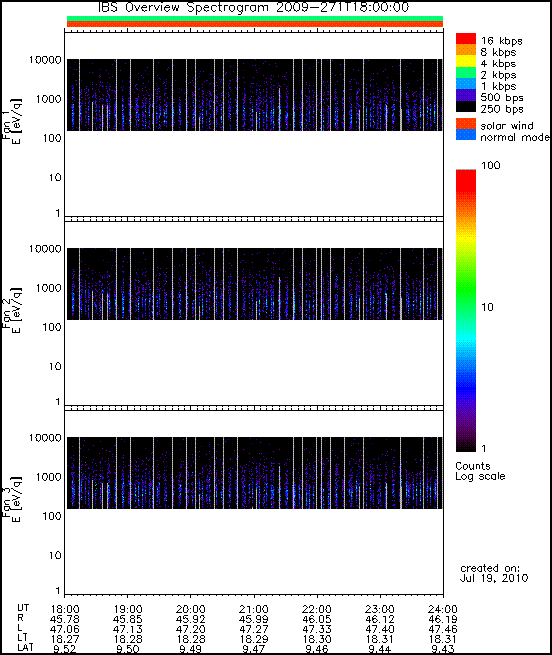Screen dimensions: 552x655
Task: Click the '23:00' UT tick label
Action: (380, 609)
